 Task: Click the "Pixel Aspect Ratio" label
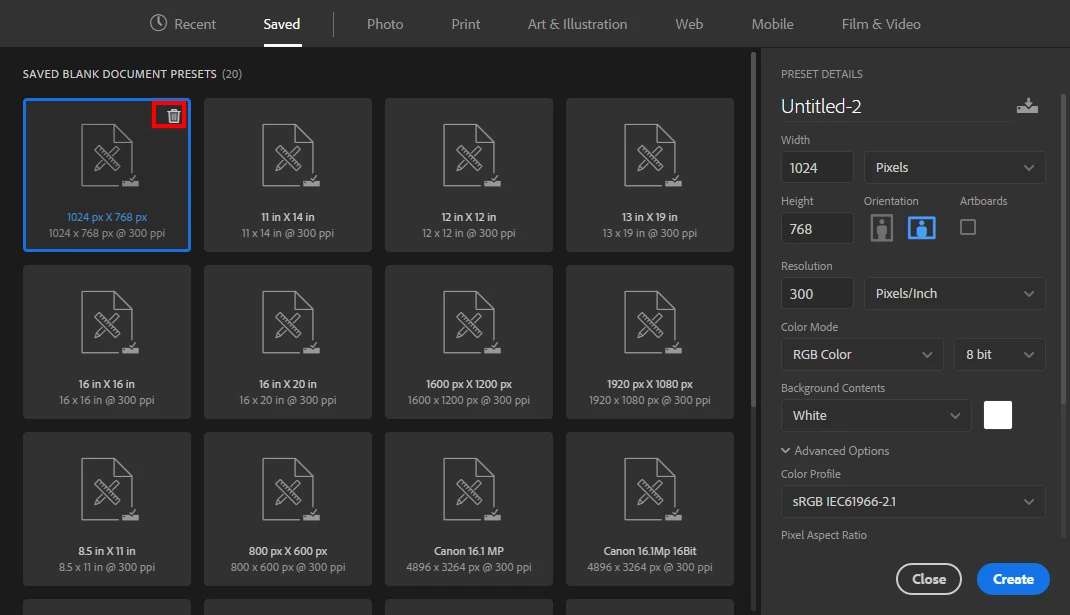click(824, 535)
